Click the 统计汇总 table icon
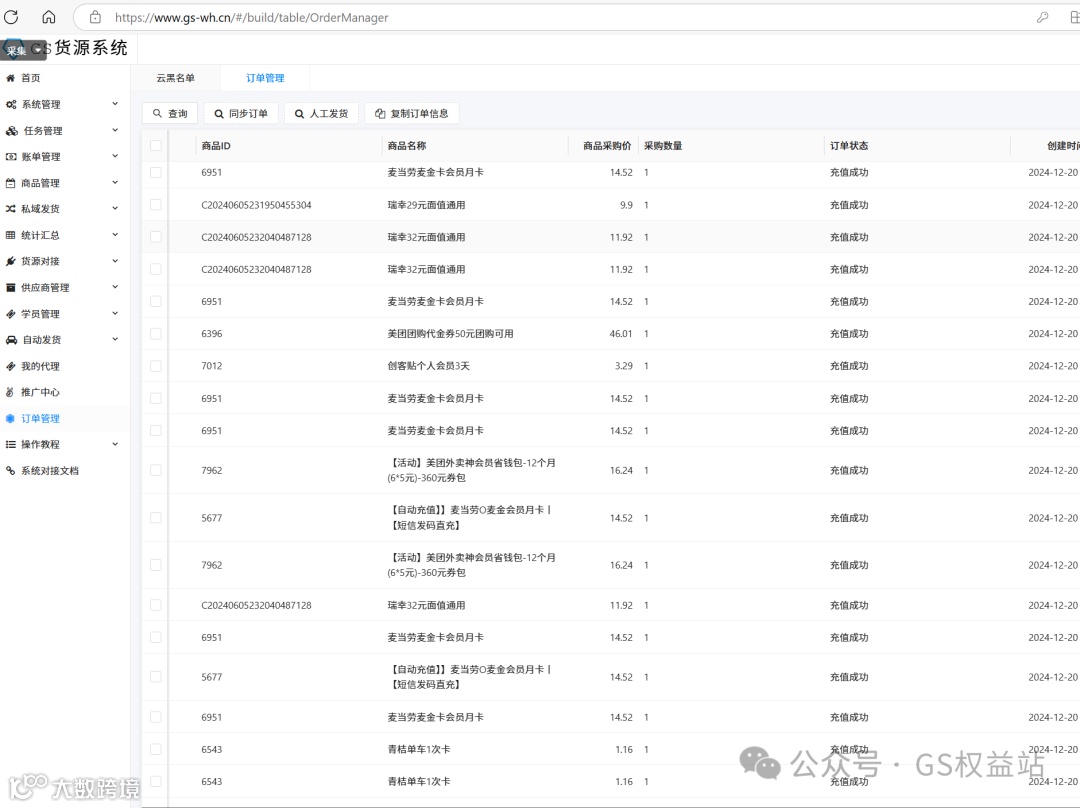The height and width of the screenshot is (808, 1080). click(x=10, y=235)
